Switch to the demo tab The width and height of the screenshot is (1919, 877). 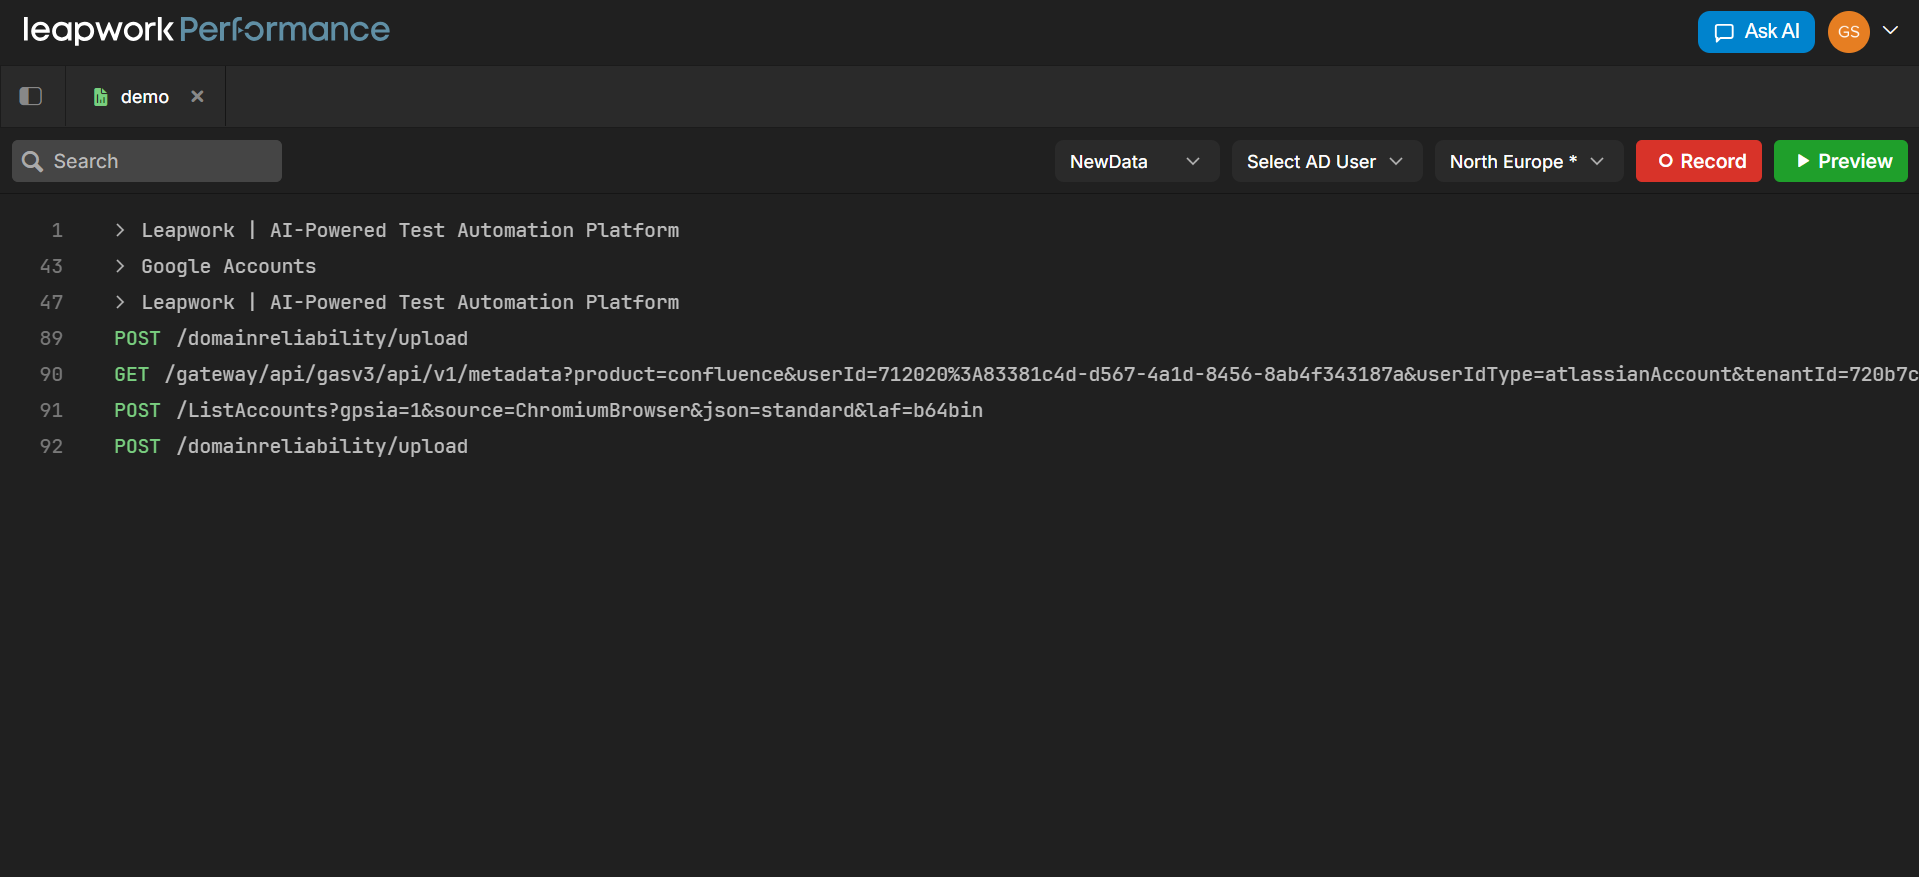pos(144,97)
